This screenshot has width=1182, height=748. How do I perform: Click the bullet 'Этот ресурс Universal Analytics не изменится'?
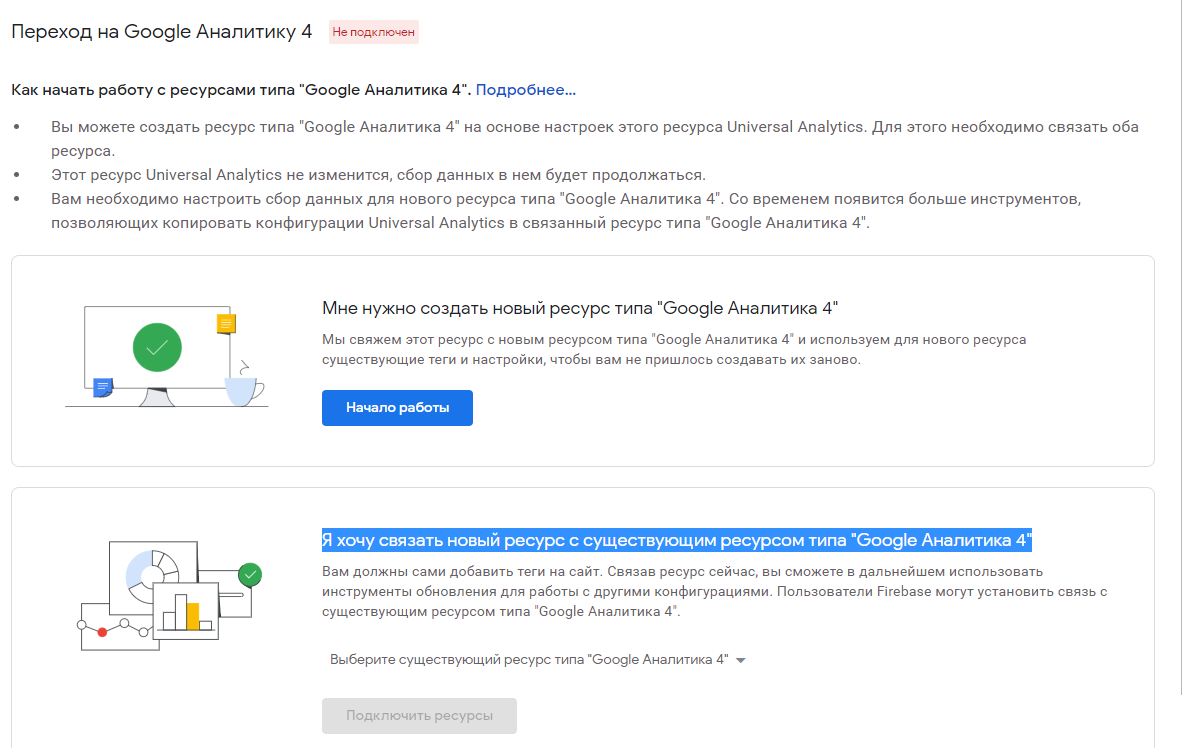378,174
